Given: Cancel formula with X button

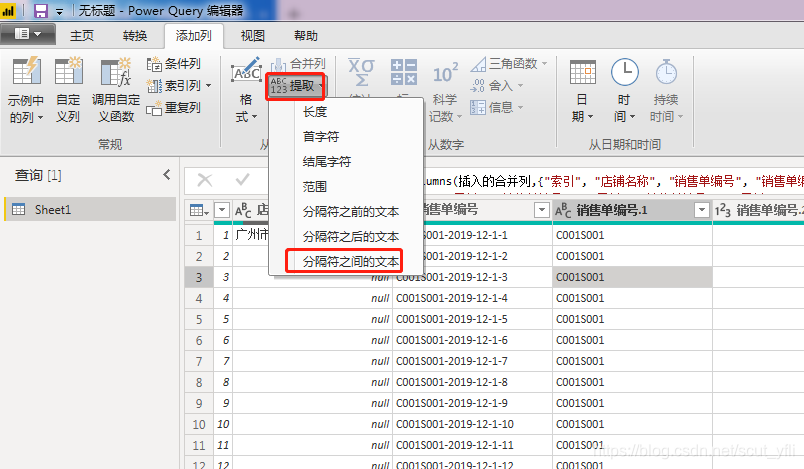Looking at the screenshot, I should 205,180.
